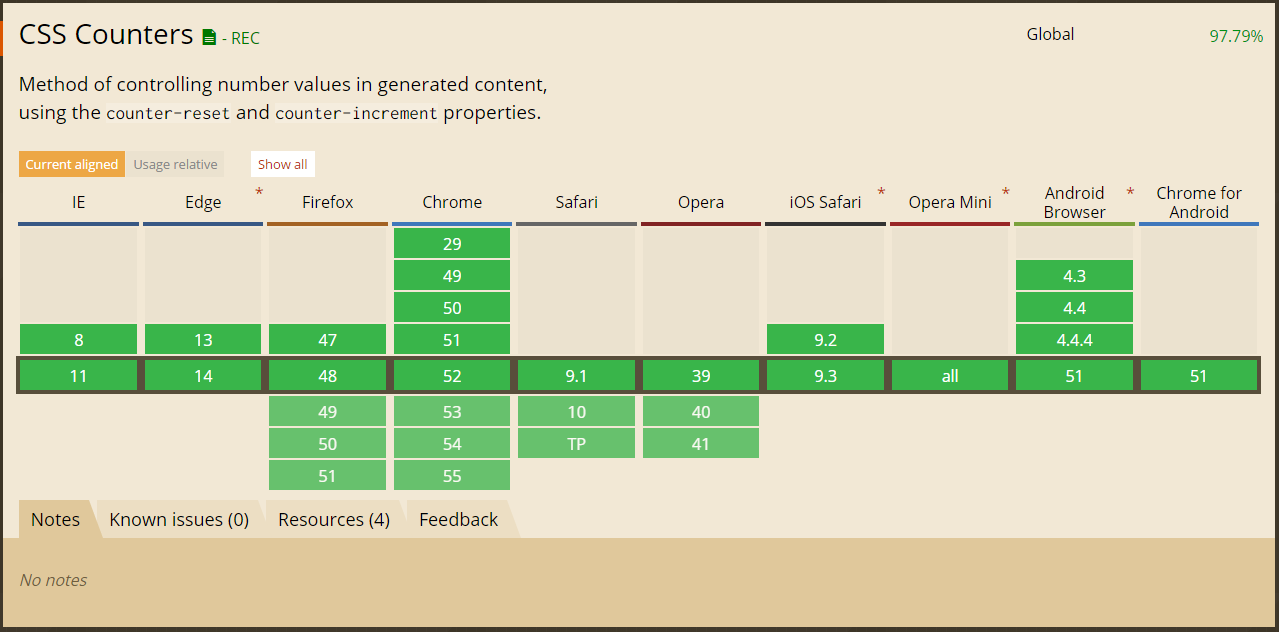Open the Feedback tab

click(458, 519)
